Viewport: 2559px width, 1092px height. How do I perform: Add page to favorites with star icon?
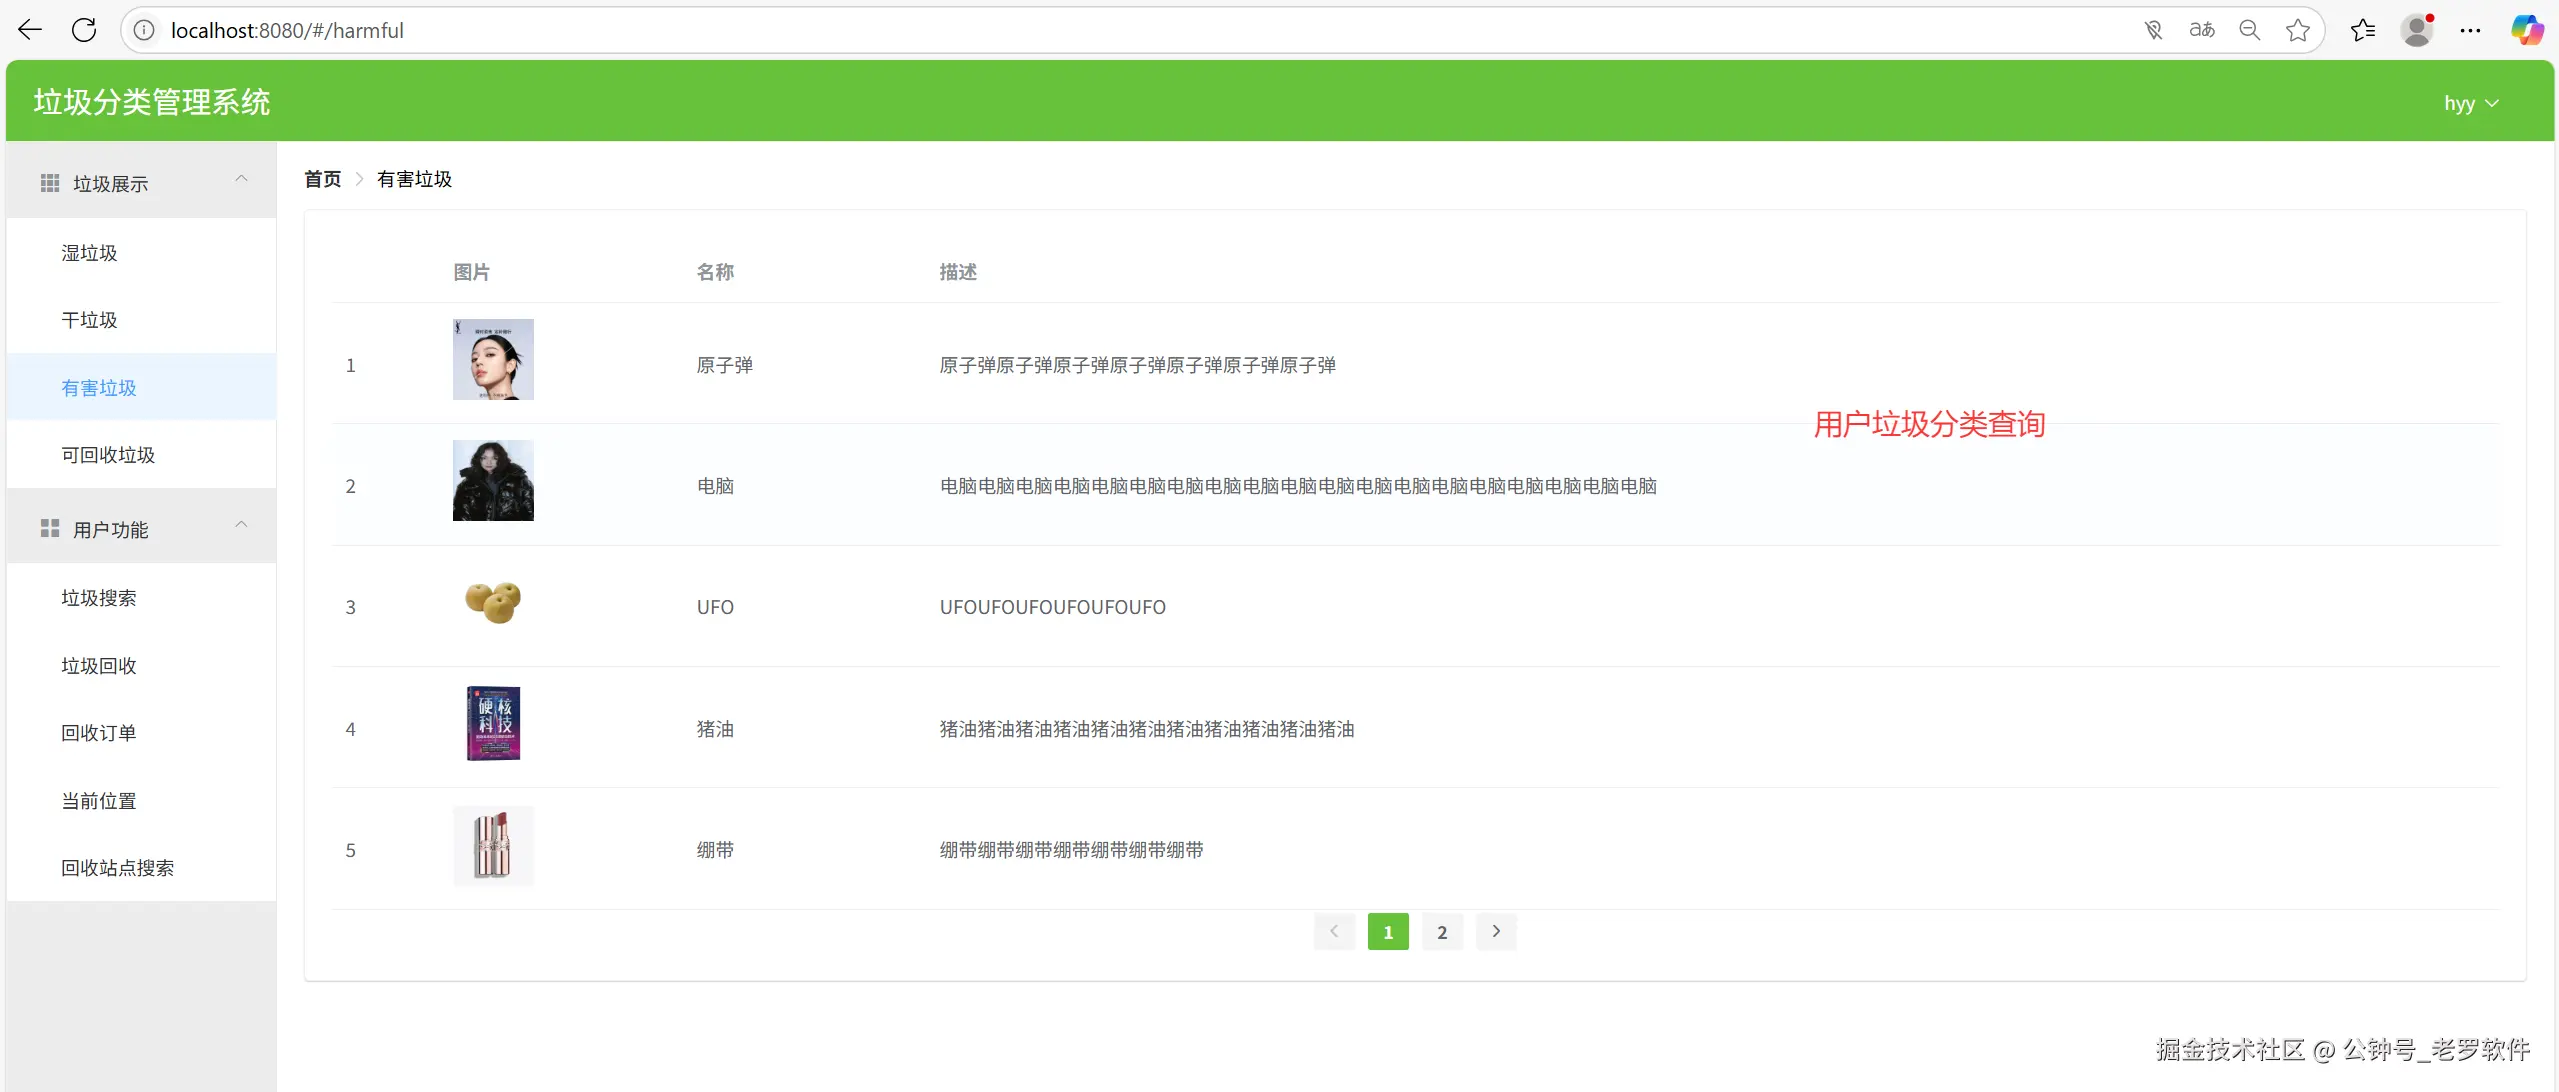2297,30
